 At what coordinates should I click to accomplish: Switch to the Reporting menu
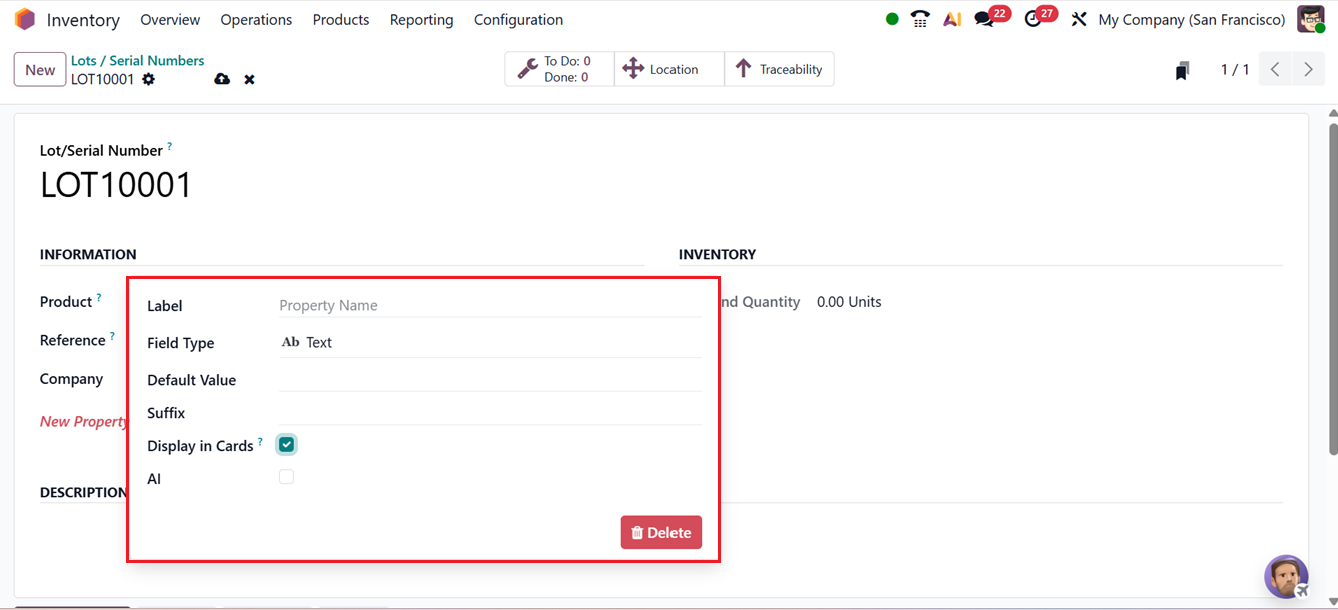tap(421, 19)
